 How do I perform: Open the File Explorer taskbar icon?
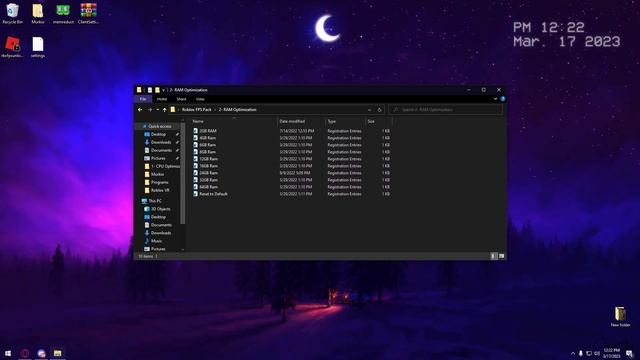58,353
